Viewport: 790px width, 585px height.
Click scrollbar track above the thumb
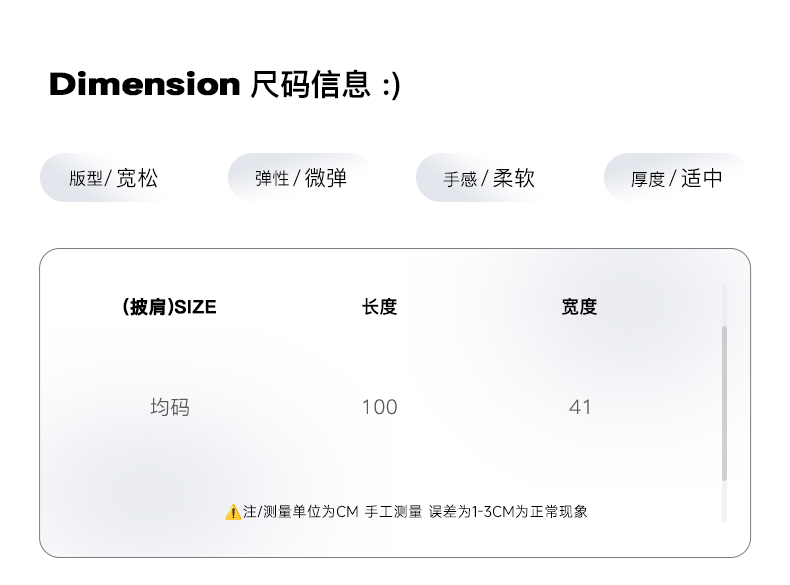[x=724, y=304]
